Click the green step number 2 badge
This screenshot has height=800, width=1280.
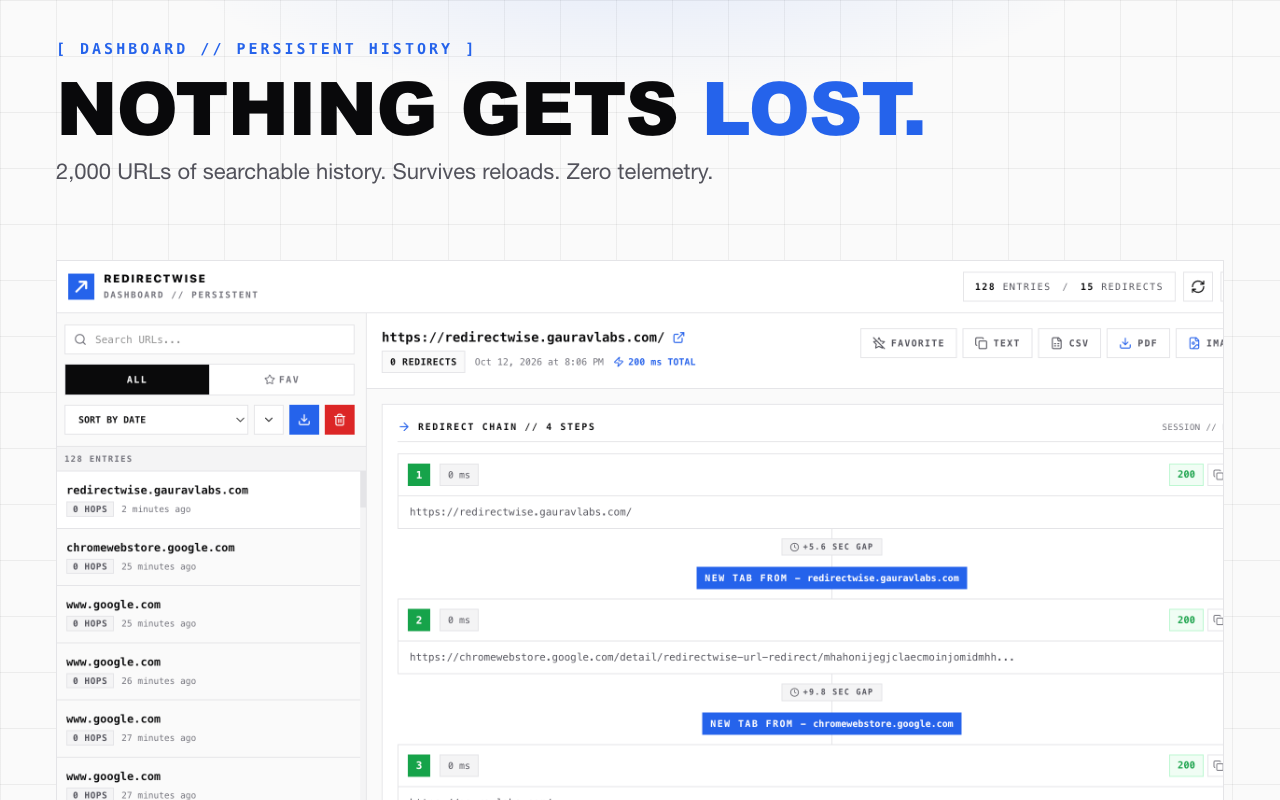click(x=419, y=620)
